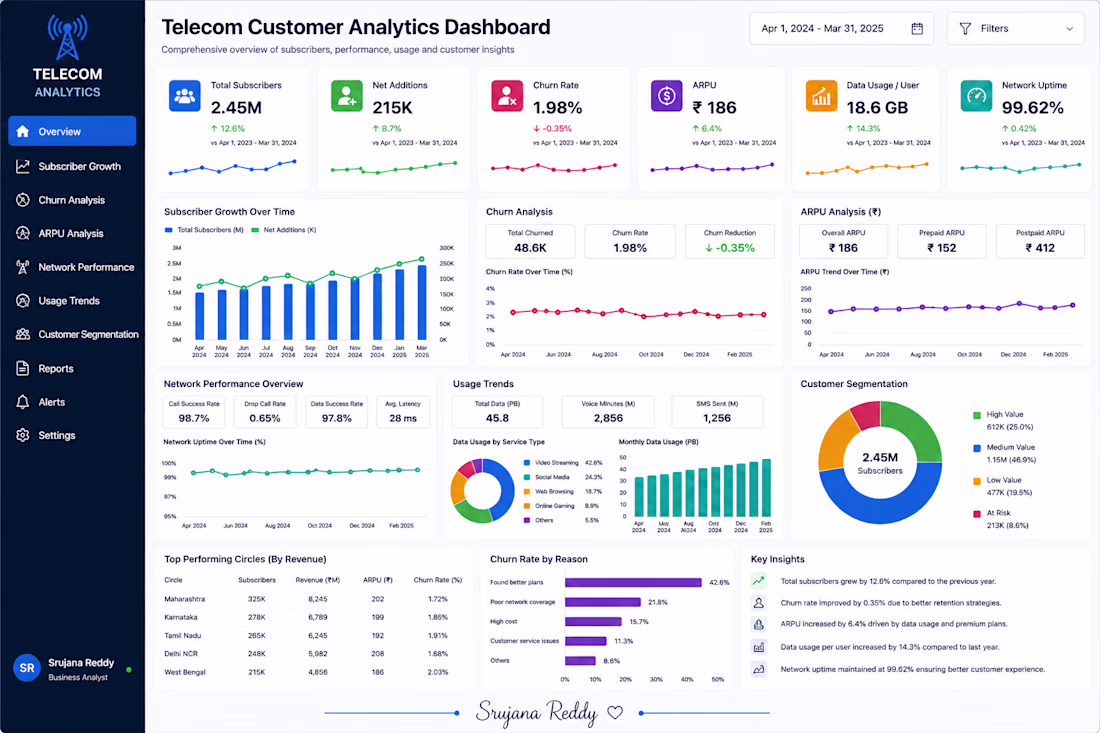Click the Churn Rate (%) column header

438,580
